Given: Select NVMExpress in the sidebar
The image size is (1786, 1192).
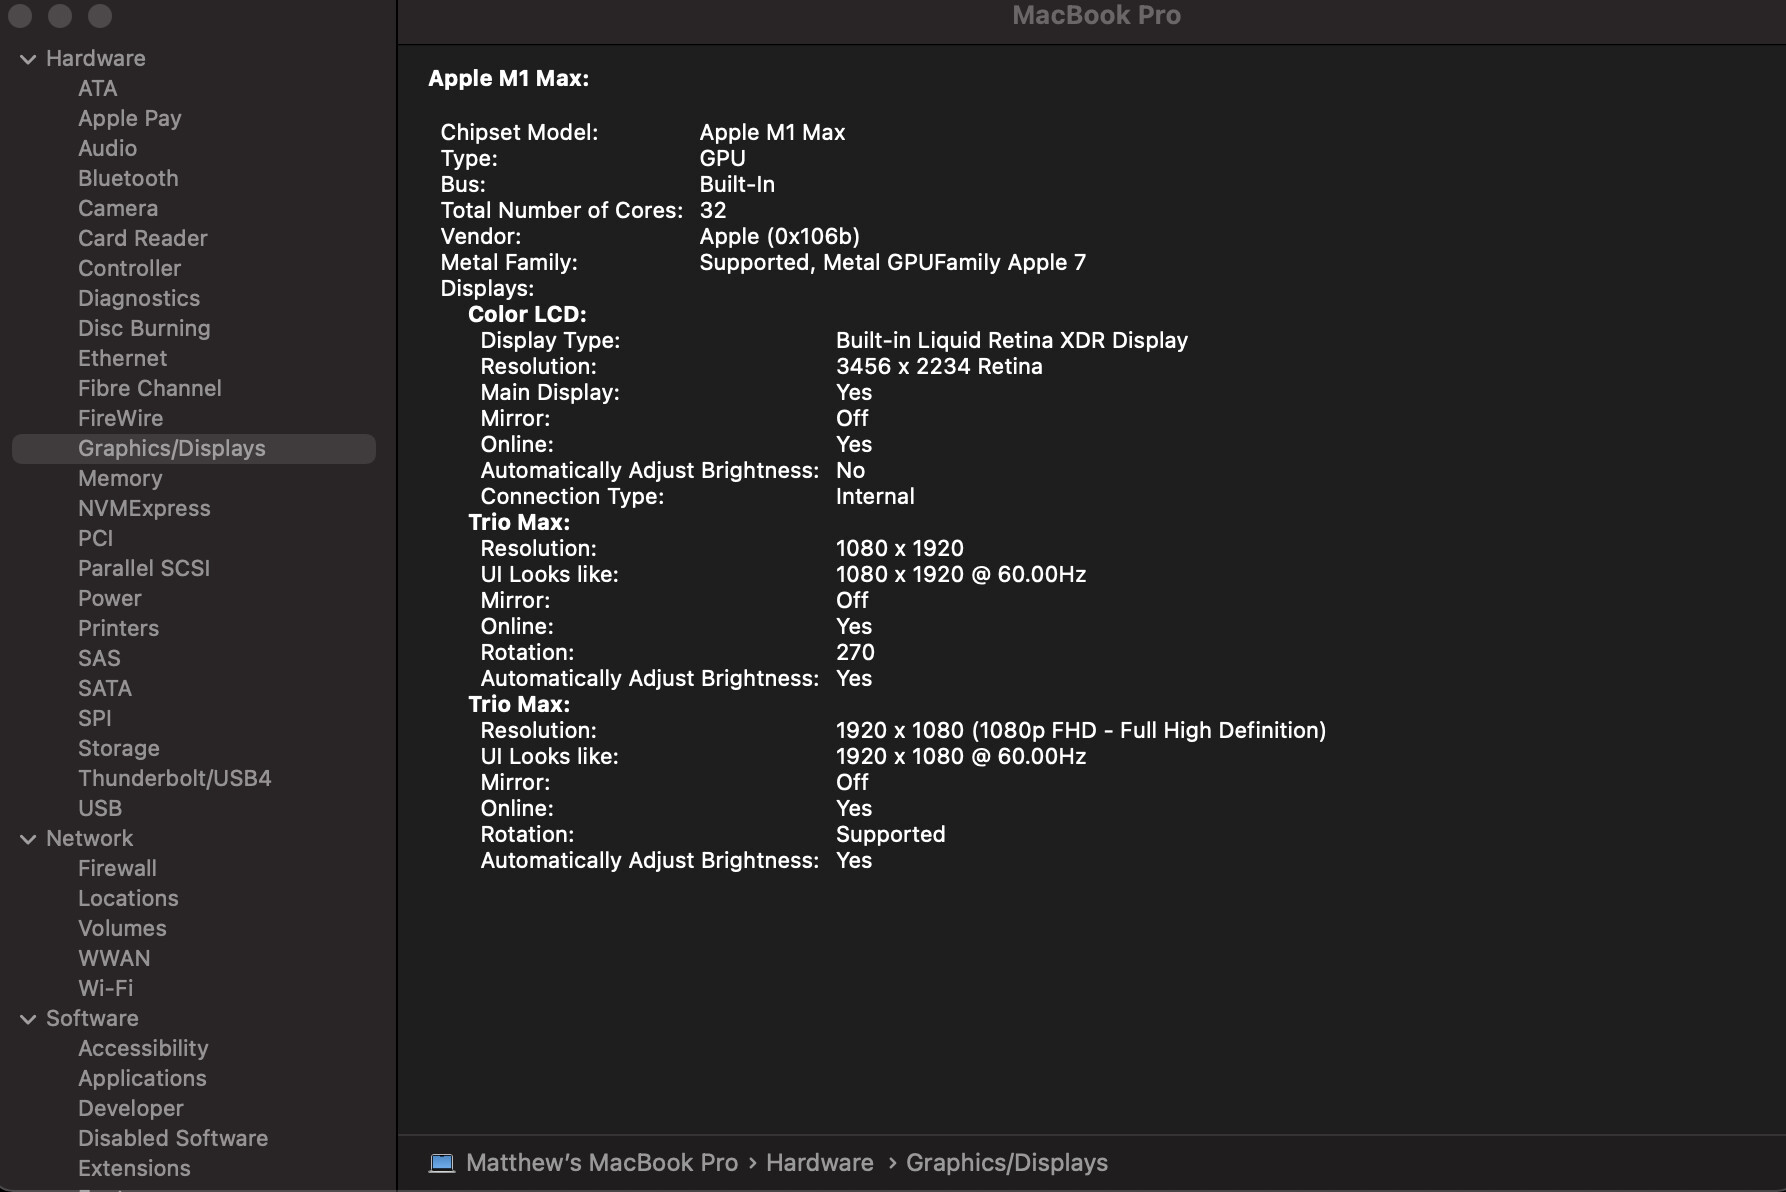Looking at the screenshot, I should pos(145,509).
